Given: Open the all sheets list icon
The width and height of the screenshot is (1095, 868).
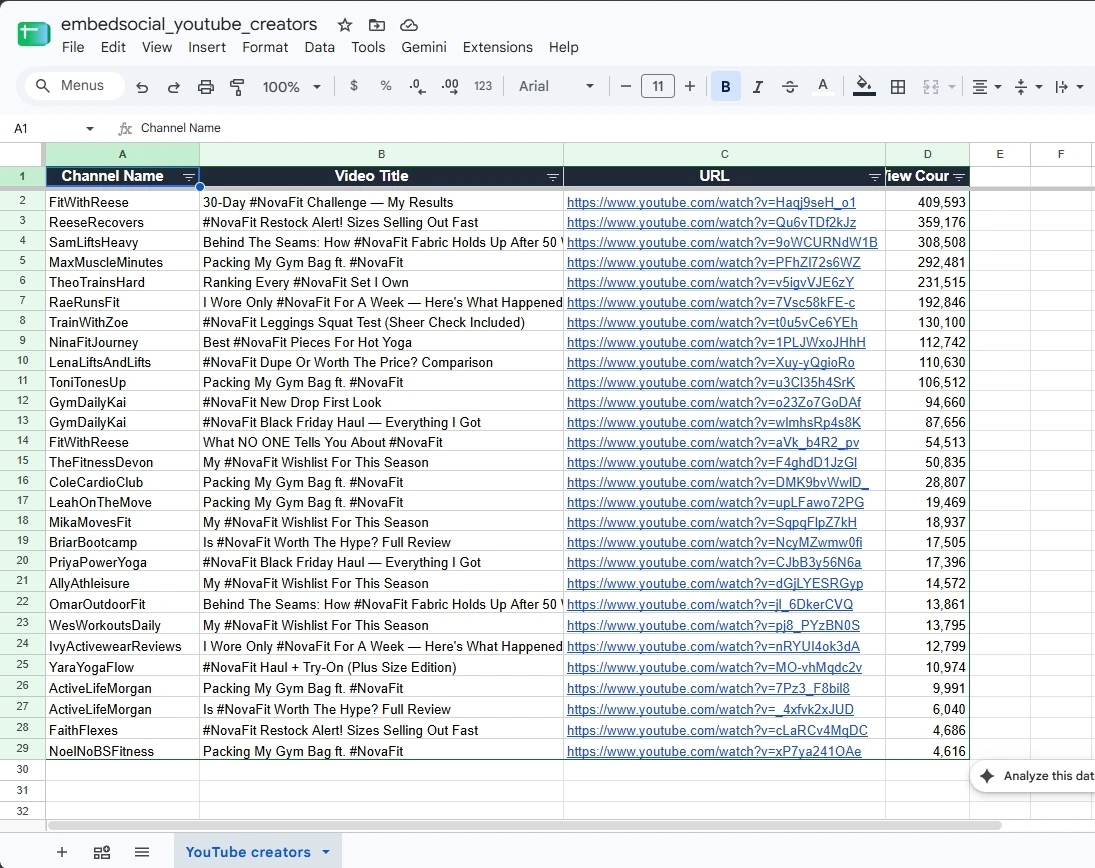Looking at the screenshot, I should [x=142, y=852].
